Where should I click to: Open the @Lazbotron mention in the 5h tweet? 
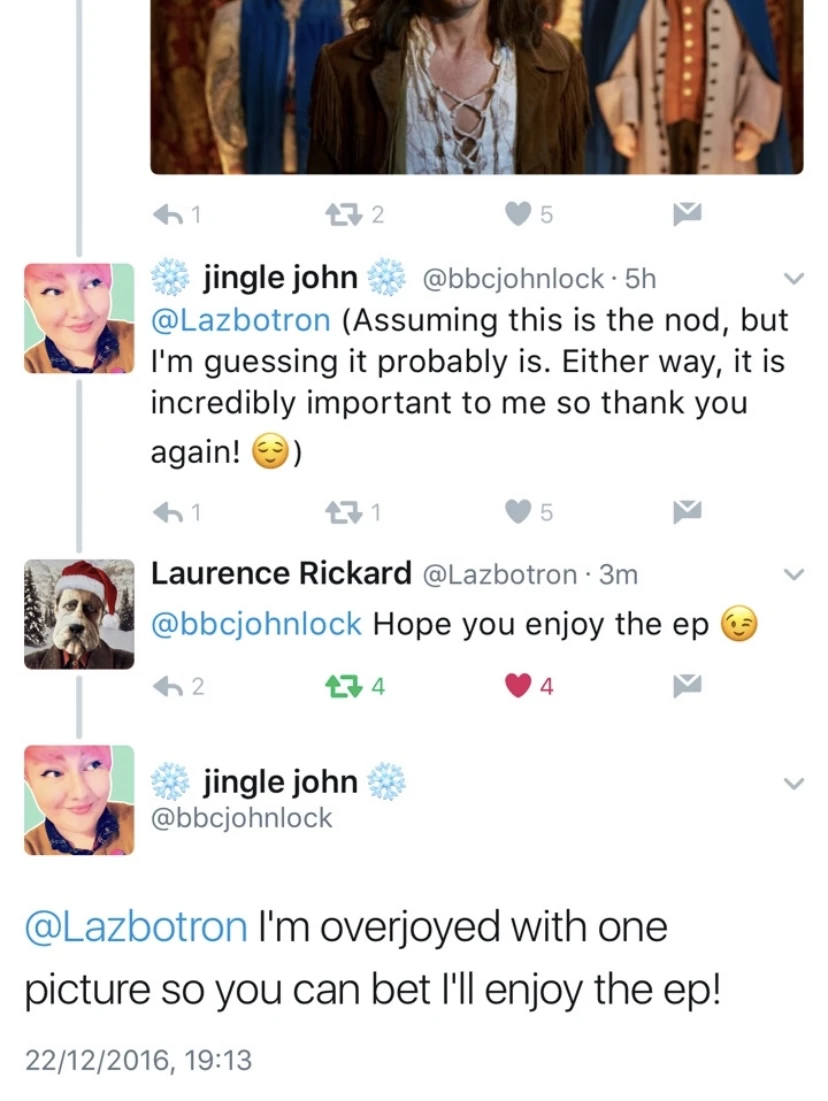point(240,320)
